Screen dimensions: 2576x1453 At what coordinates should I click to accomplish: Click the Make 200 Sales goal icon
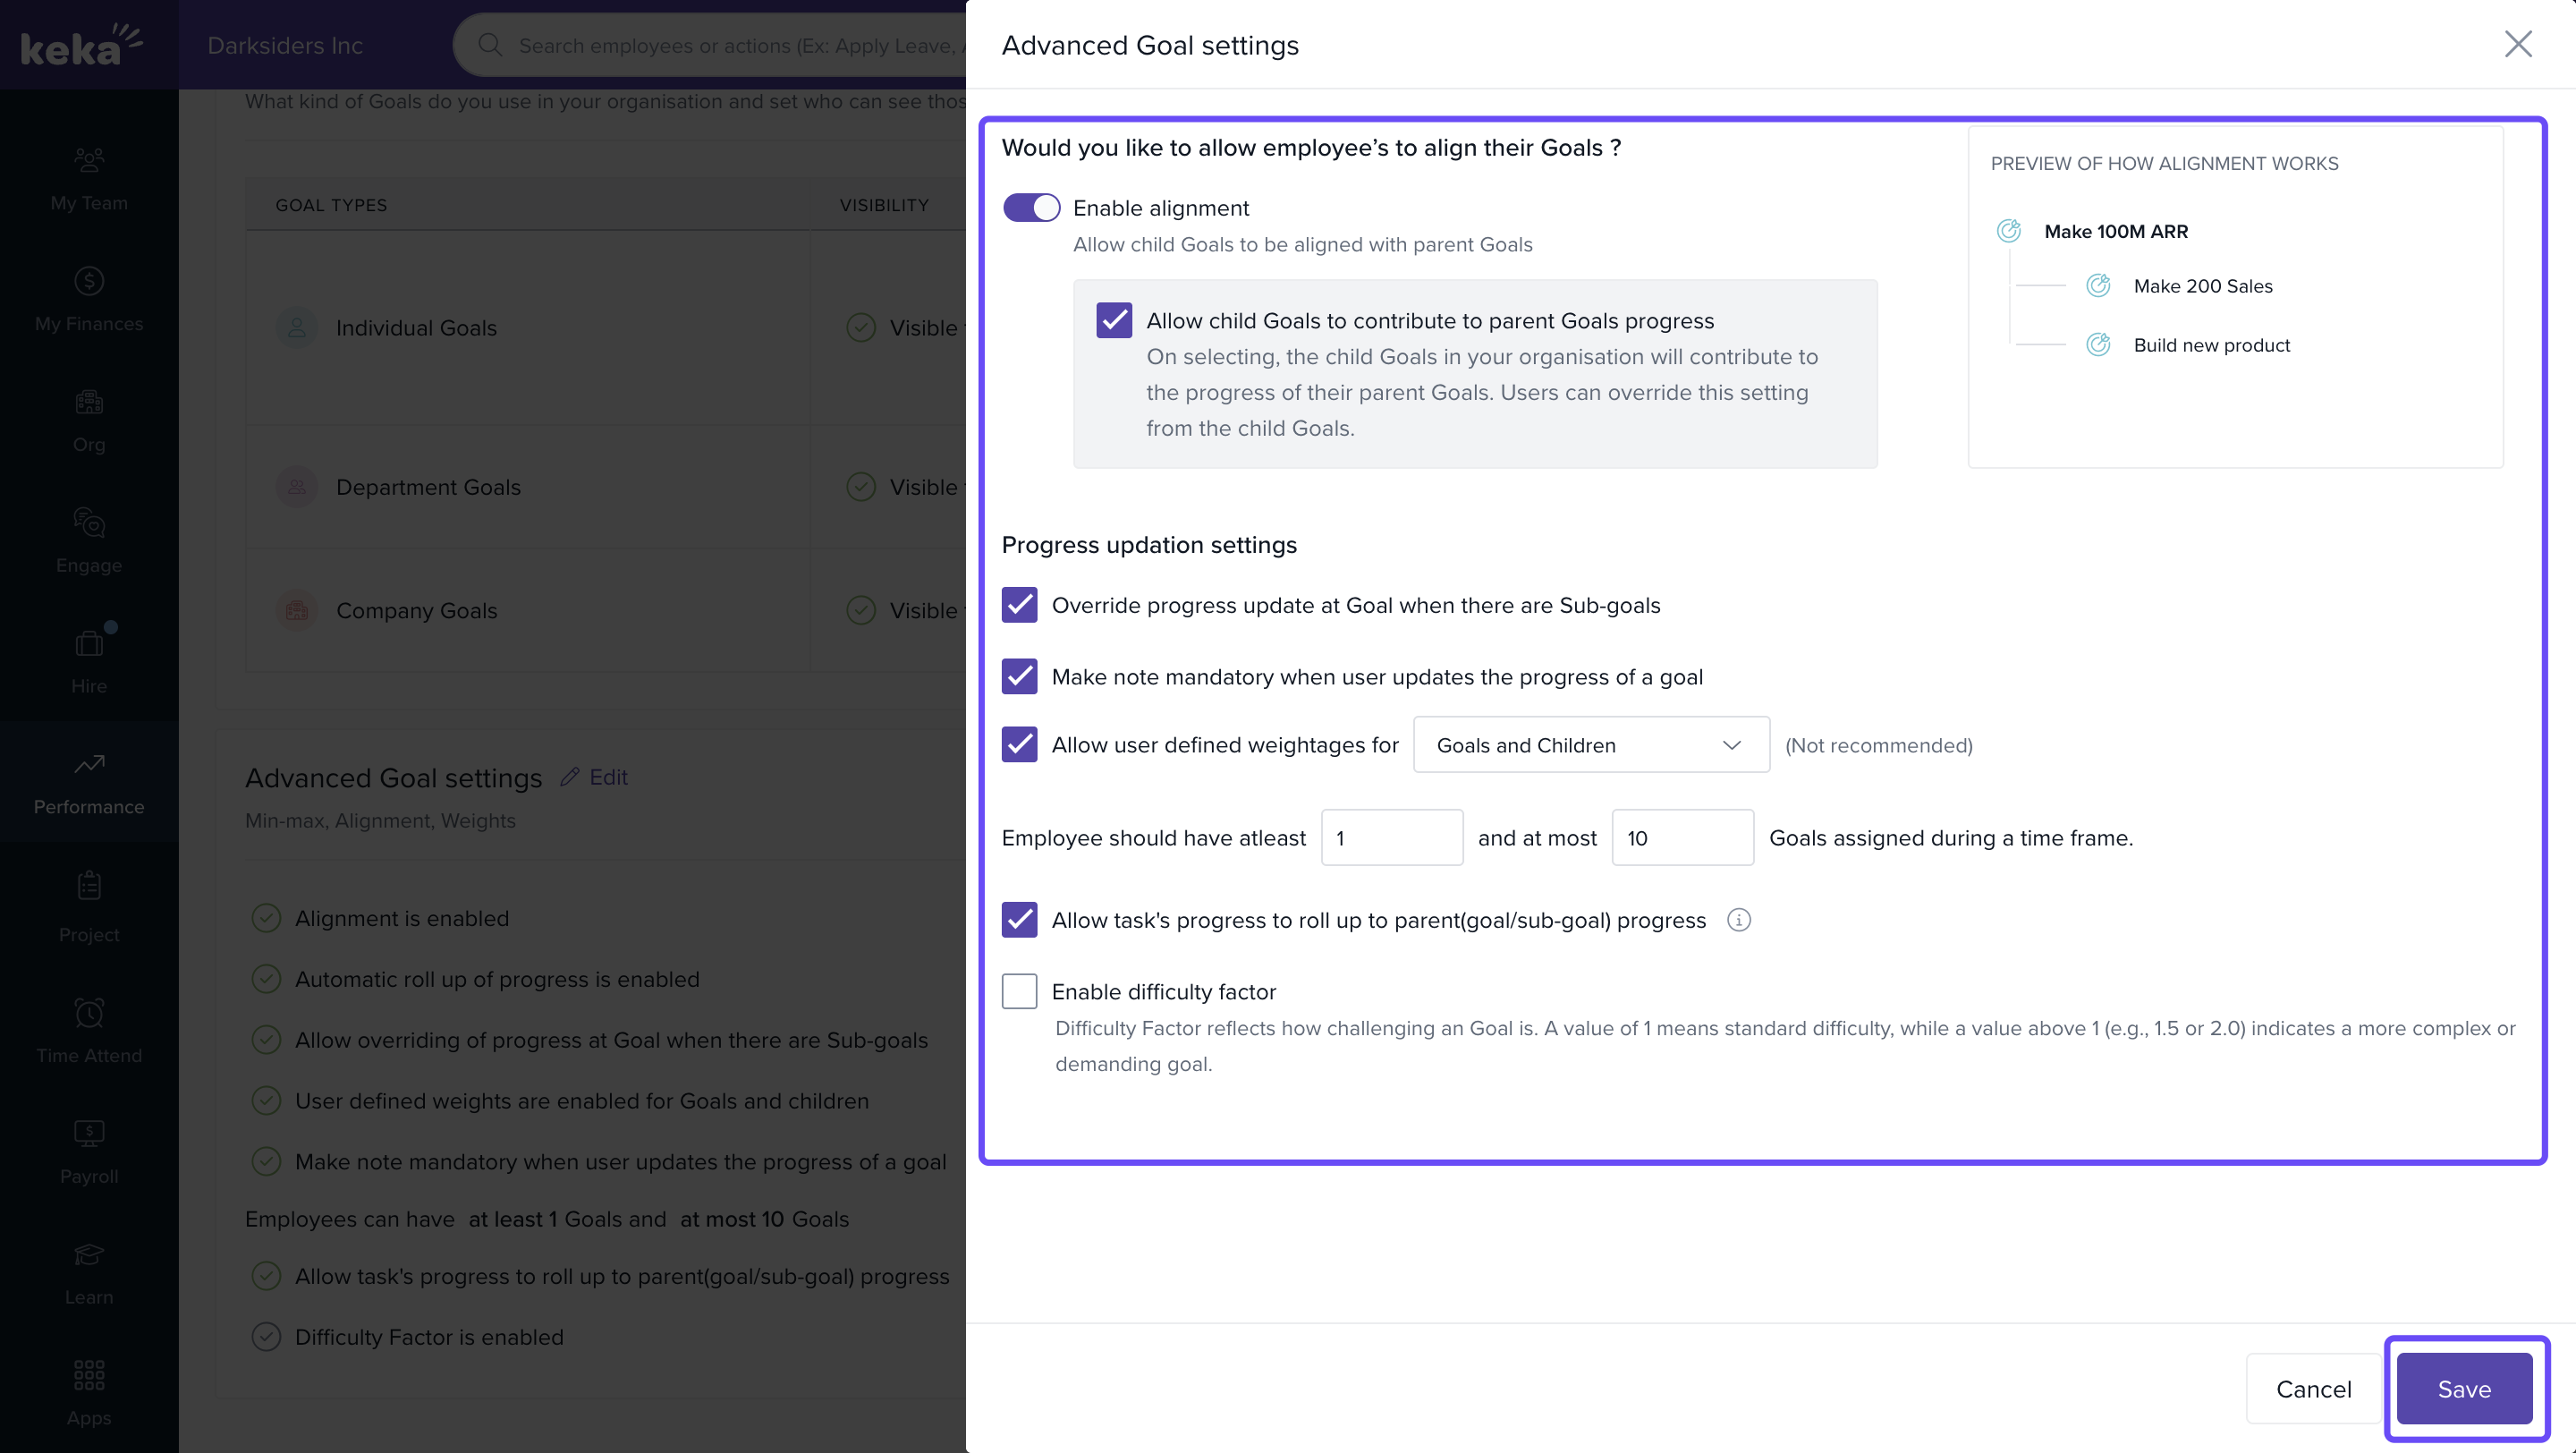click(x=2097, y=286)
